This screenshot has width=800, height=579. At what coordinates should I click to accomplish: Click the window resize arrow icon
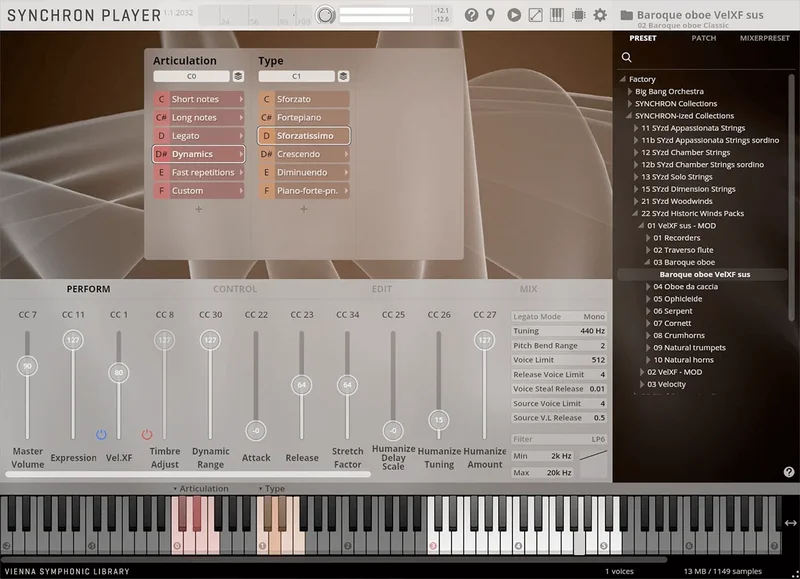(x=535, y=15)
